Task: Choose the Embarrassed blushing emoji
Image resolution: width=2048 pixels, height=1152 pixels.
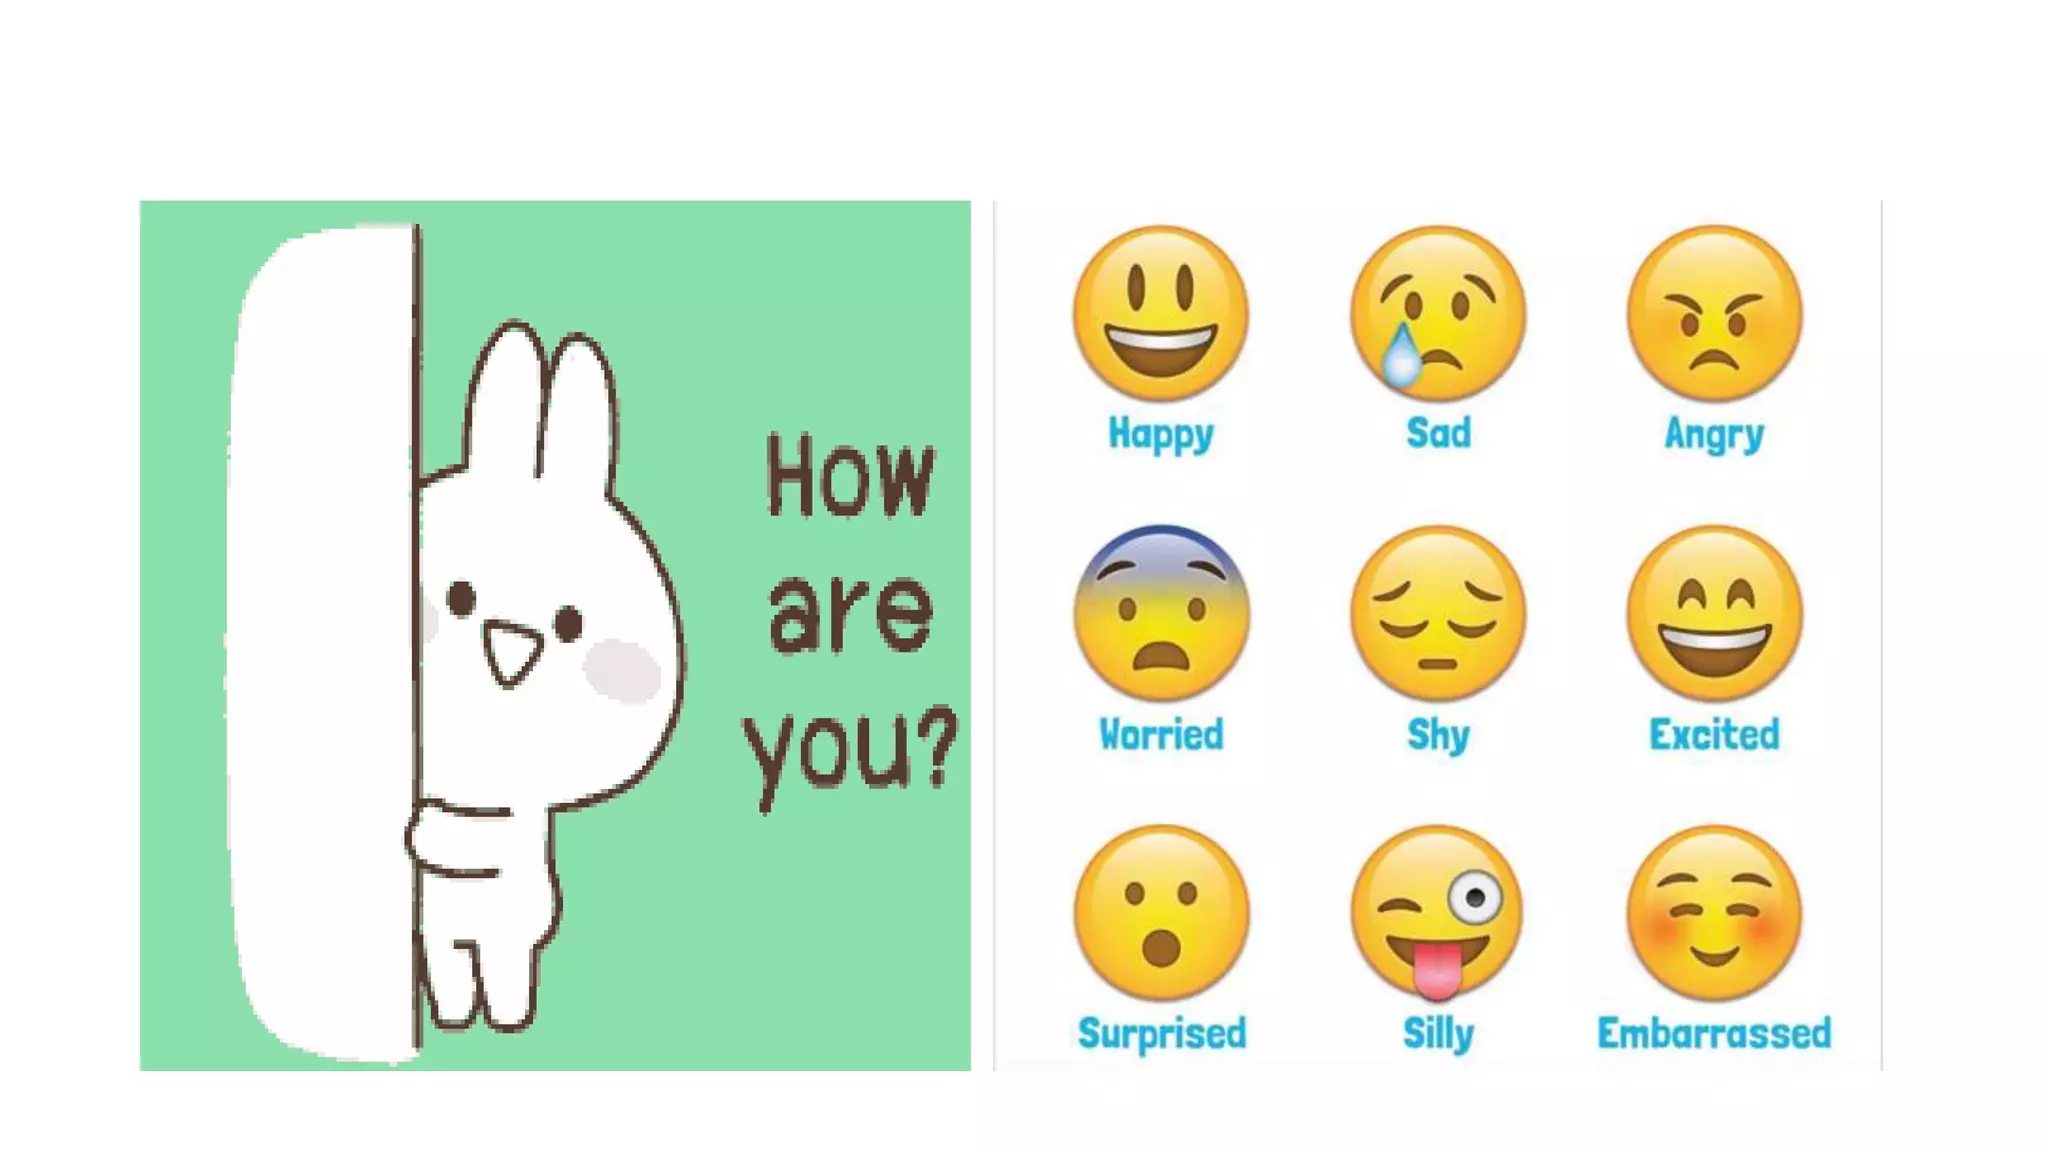Action: [x=1714, y=912]
